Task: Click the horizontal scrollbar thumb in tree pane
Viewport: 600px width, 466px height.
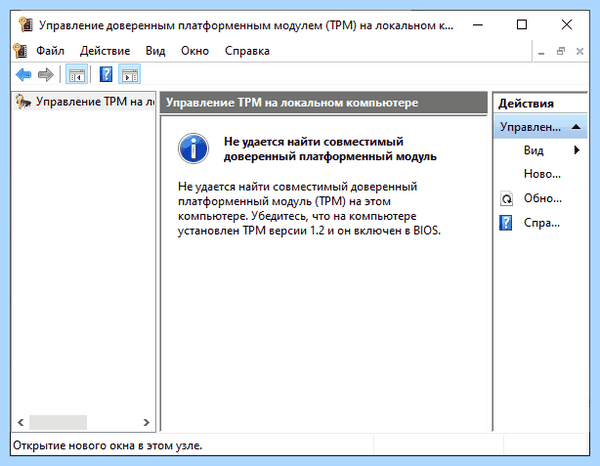Action: (x=58, y=422)
